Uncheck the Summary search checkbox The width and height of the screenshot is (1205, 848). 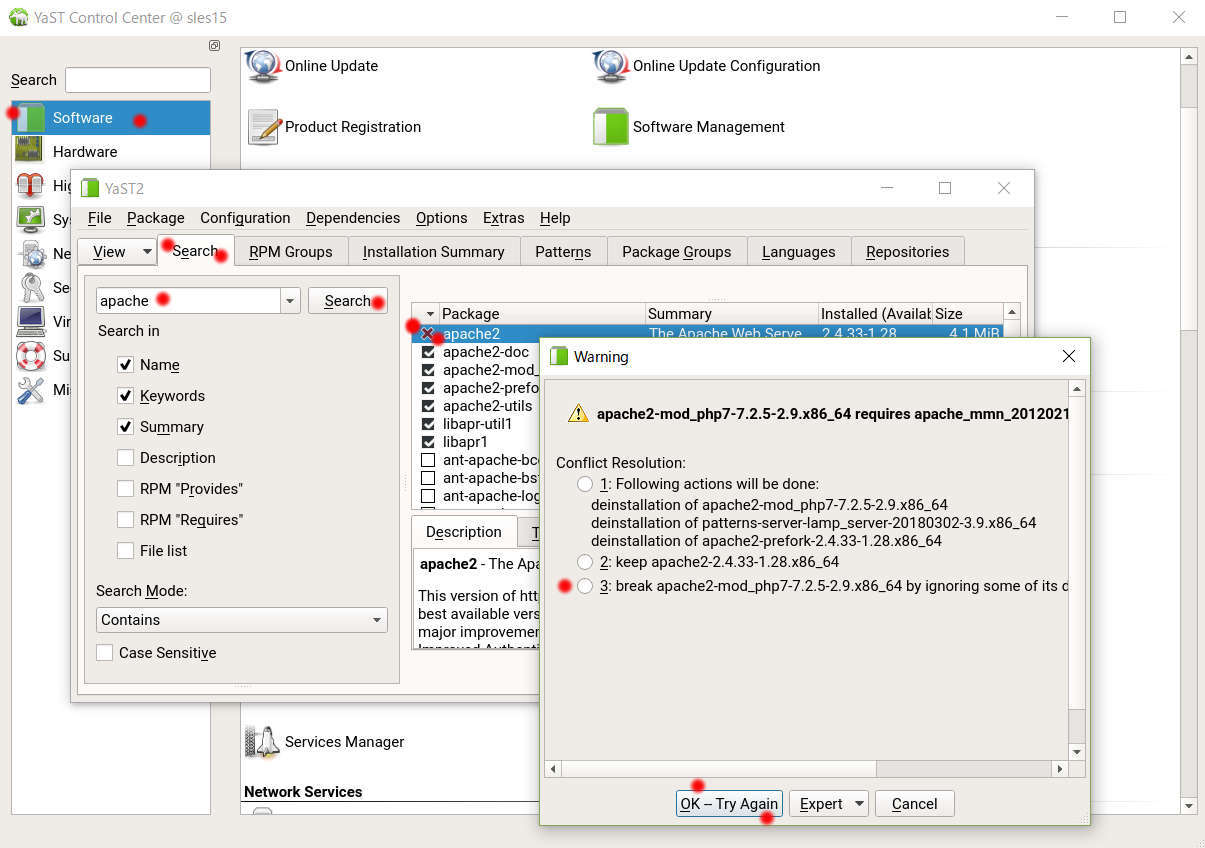pos(125,427)
